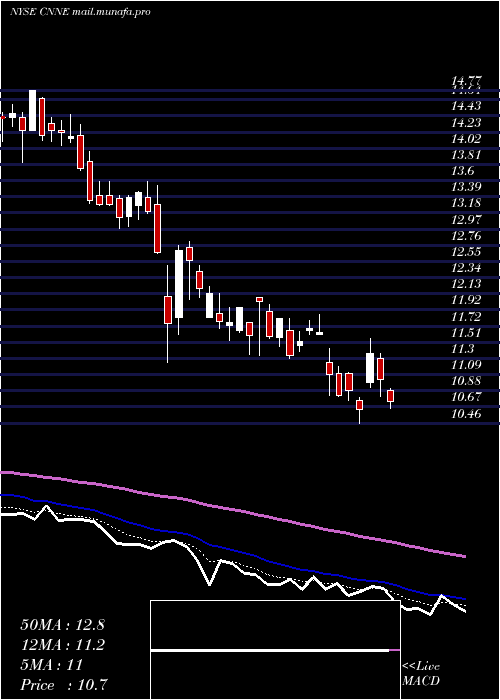Viewport: 500px width, 700px height.
Task: Click the 13.6 price axis label
Action: (x=462, y=171)
